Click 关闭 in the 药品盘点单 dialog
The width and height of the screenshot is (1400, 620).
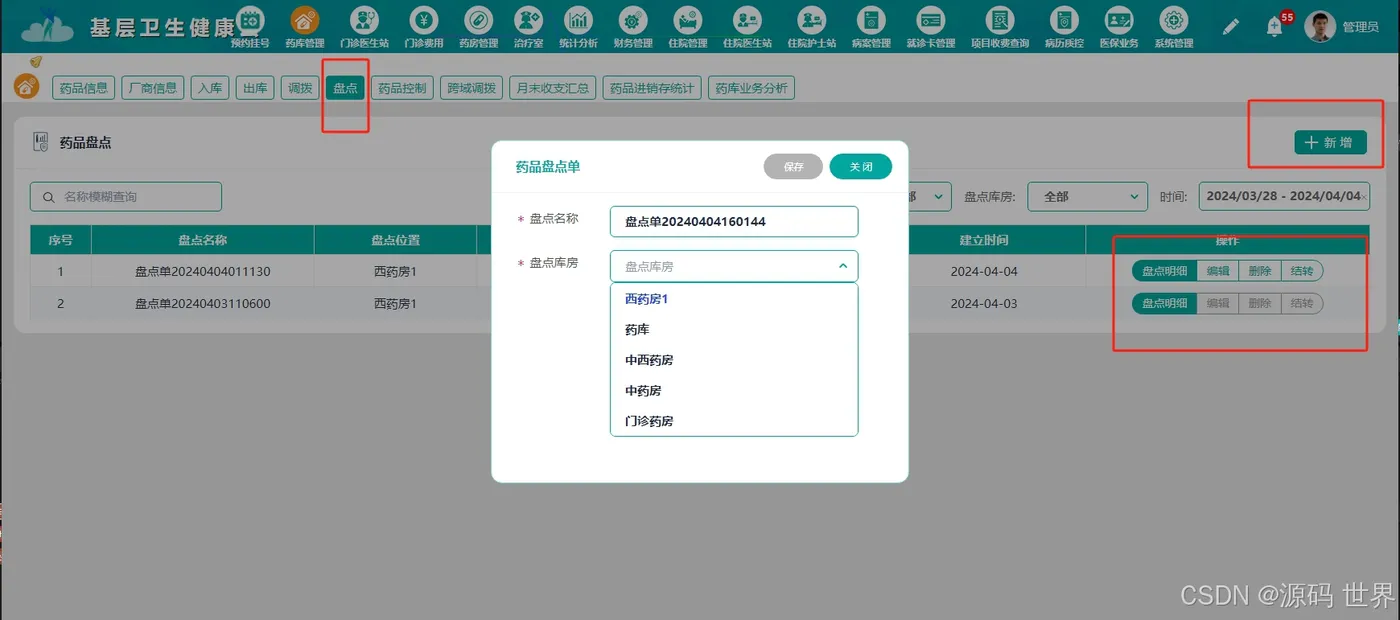pyautogui.click(x=861, y=167)
